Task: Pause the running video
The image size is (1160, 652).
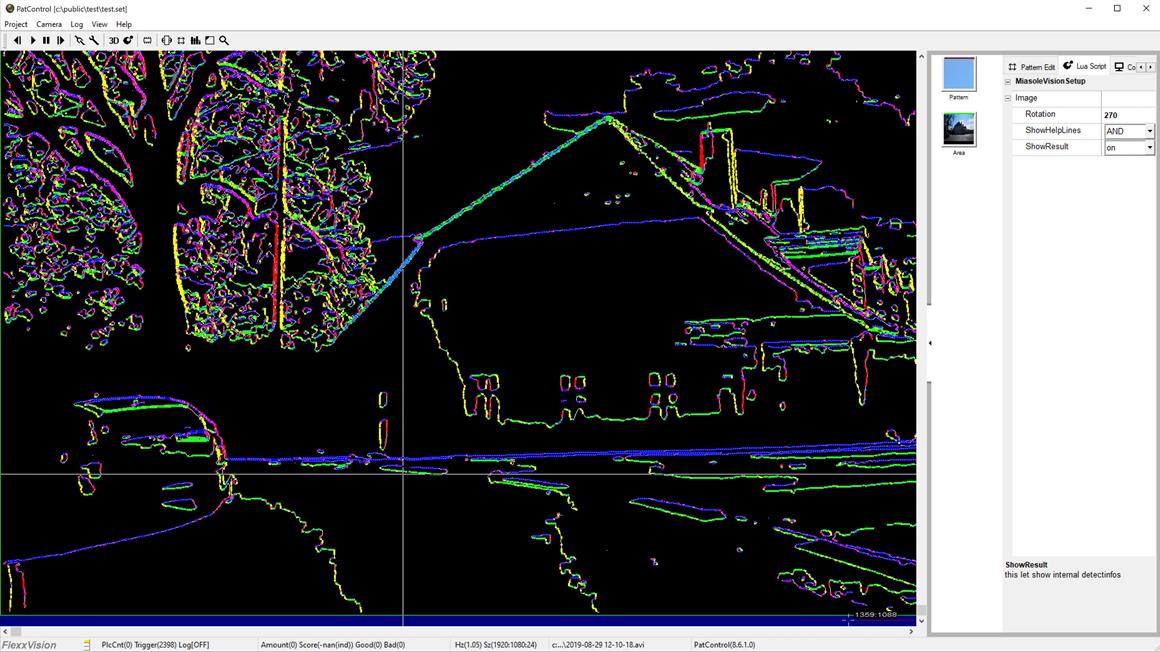Action: click(x=47, y=41)
